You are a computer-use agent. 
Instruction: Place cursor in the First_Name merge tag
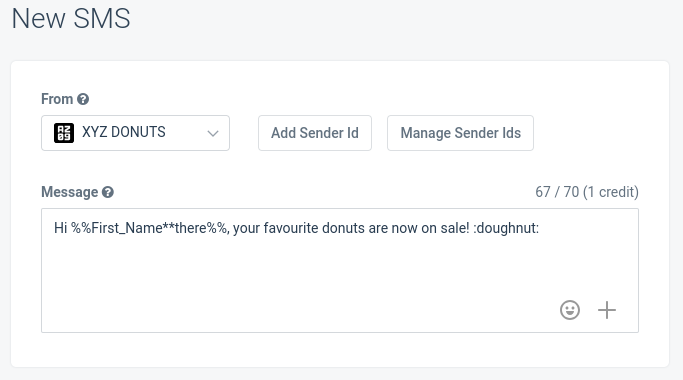pos(127,228)
